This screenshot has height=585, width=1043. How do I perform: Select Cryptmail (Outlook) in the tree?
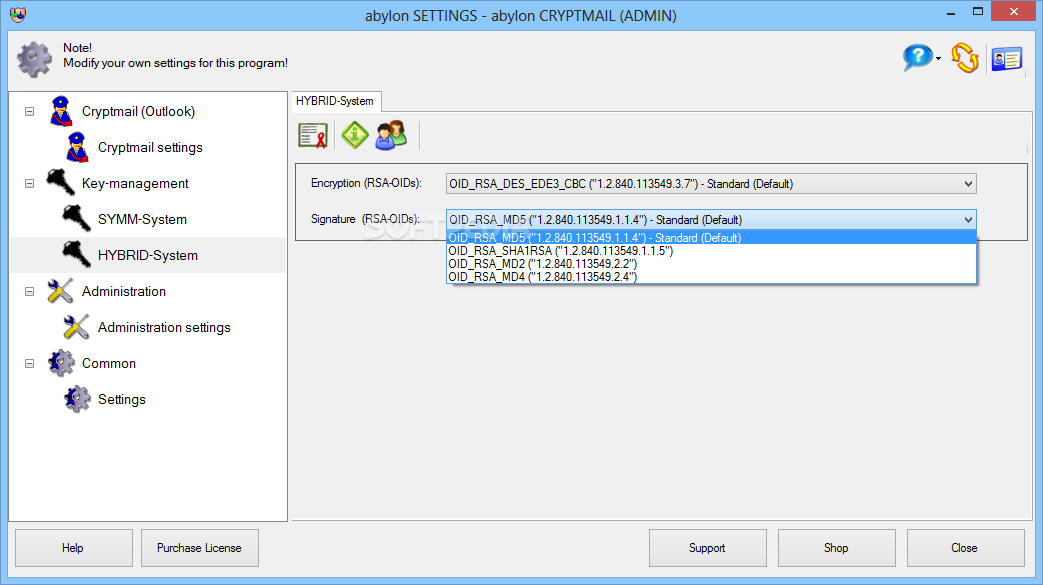click(138, 111)
